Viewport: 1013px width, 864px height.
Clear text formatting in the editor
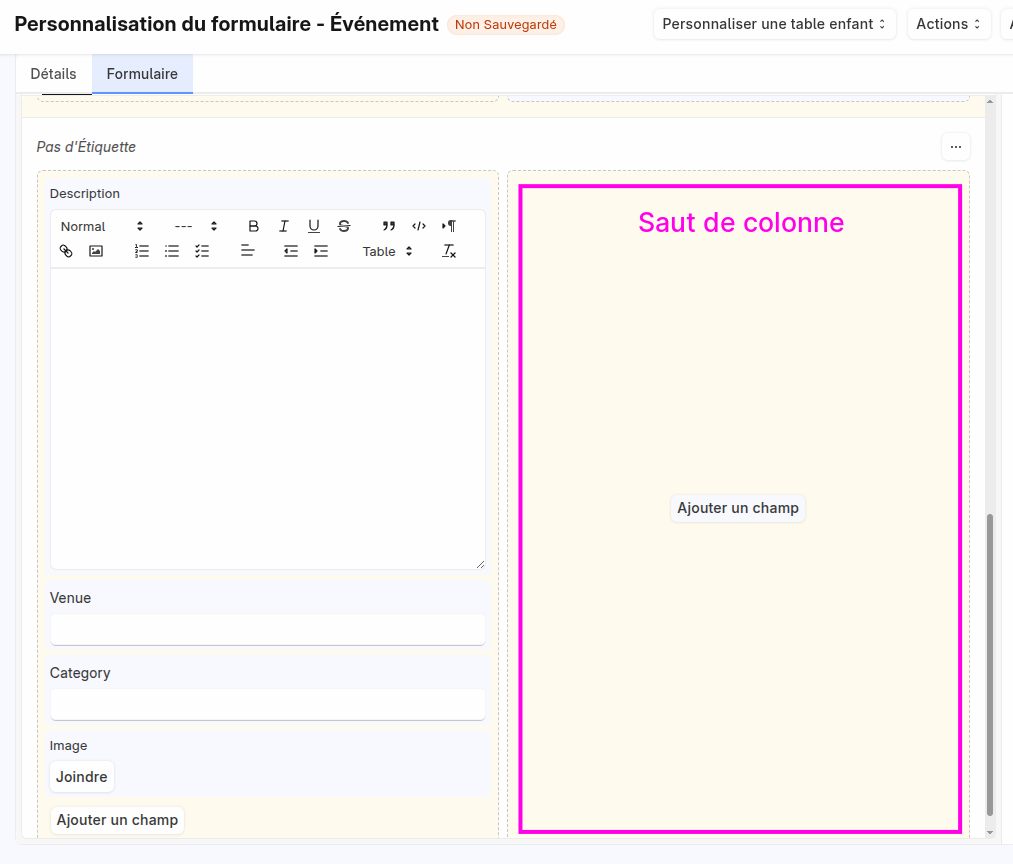449,251
